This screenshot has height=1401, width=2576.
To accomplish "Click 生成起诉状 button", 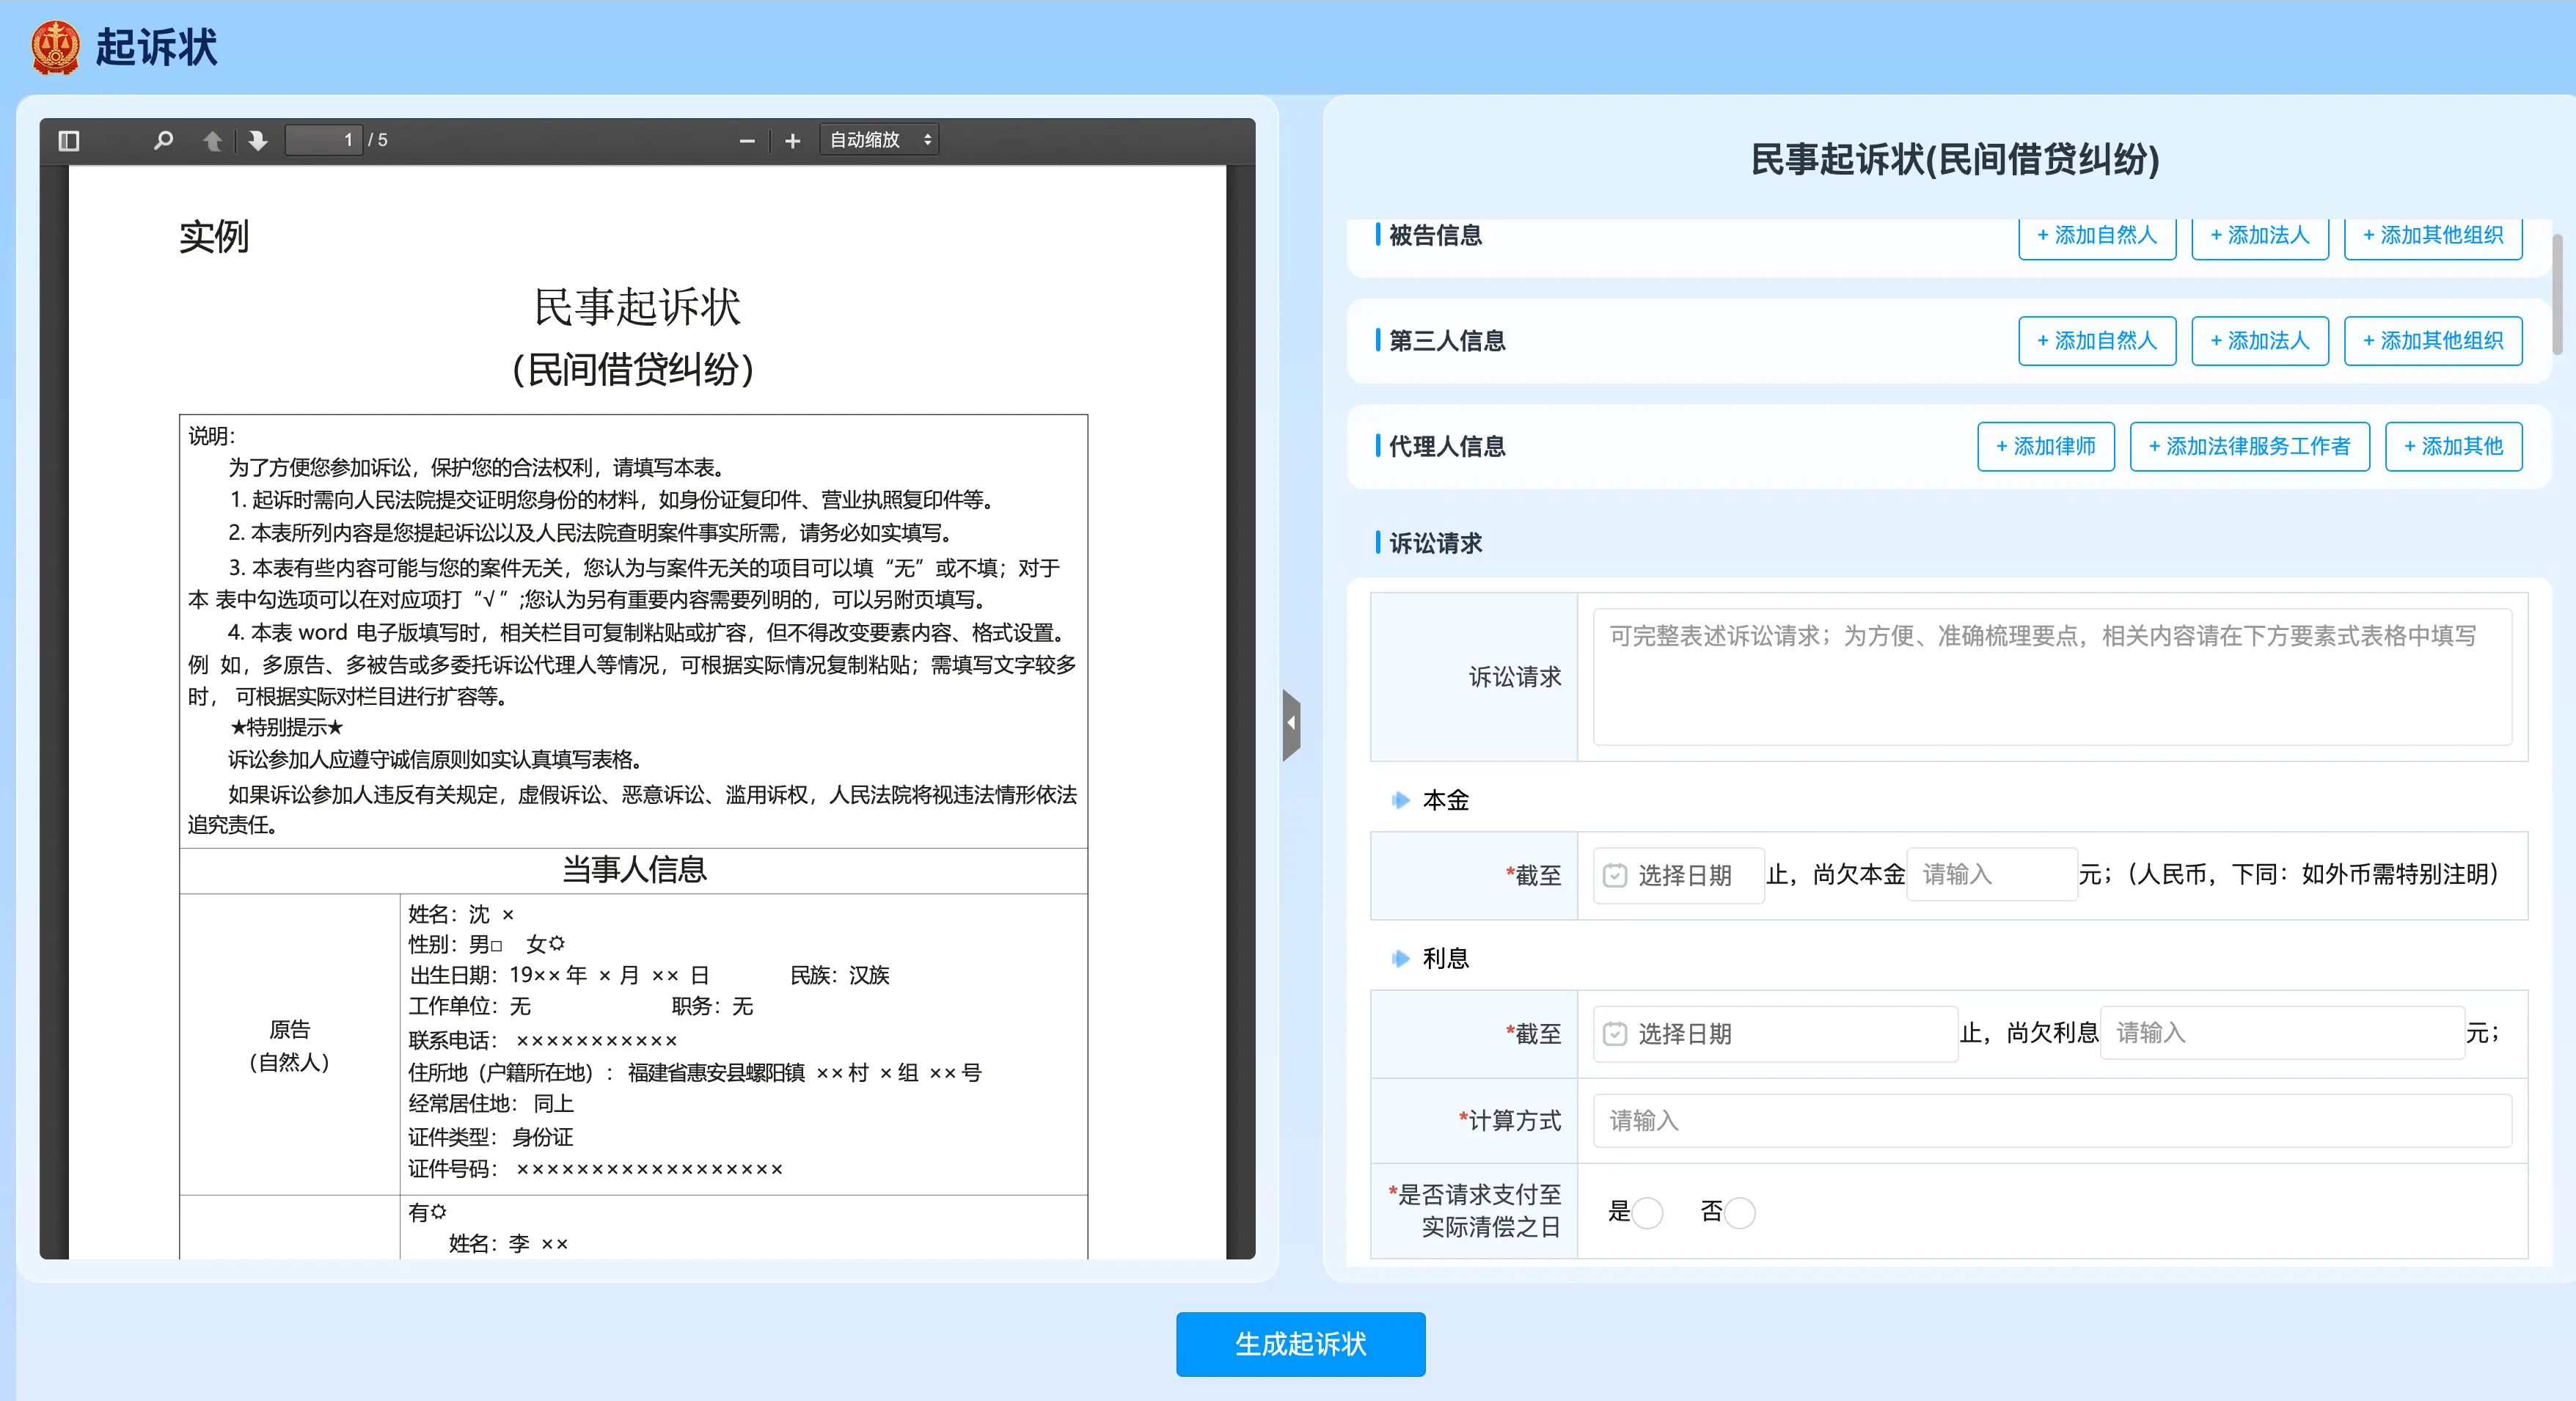I will [1300, 1344].
